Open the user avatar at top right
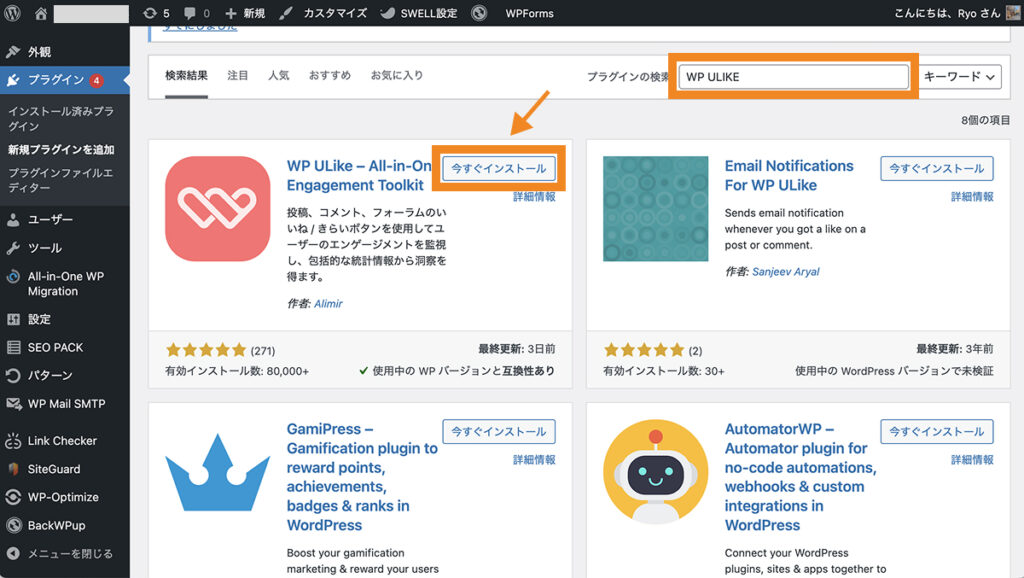 click(1012, 14)
